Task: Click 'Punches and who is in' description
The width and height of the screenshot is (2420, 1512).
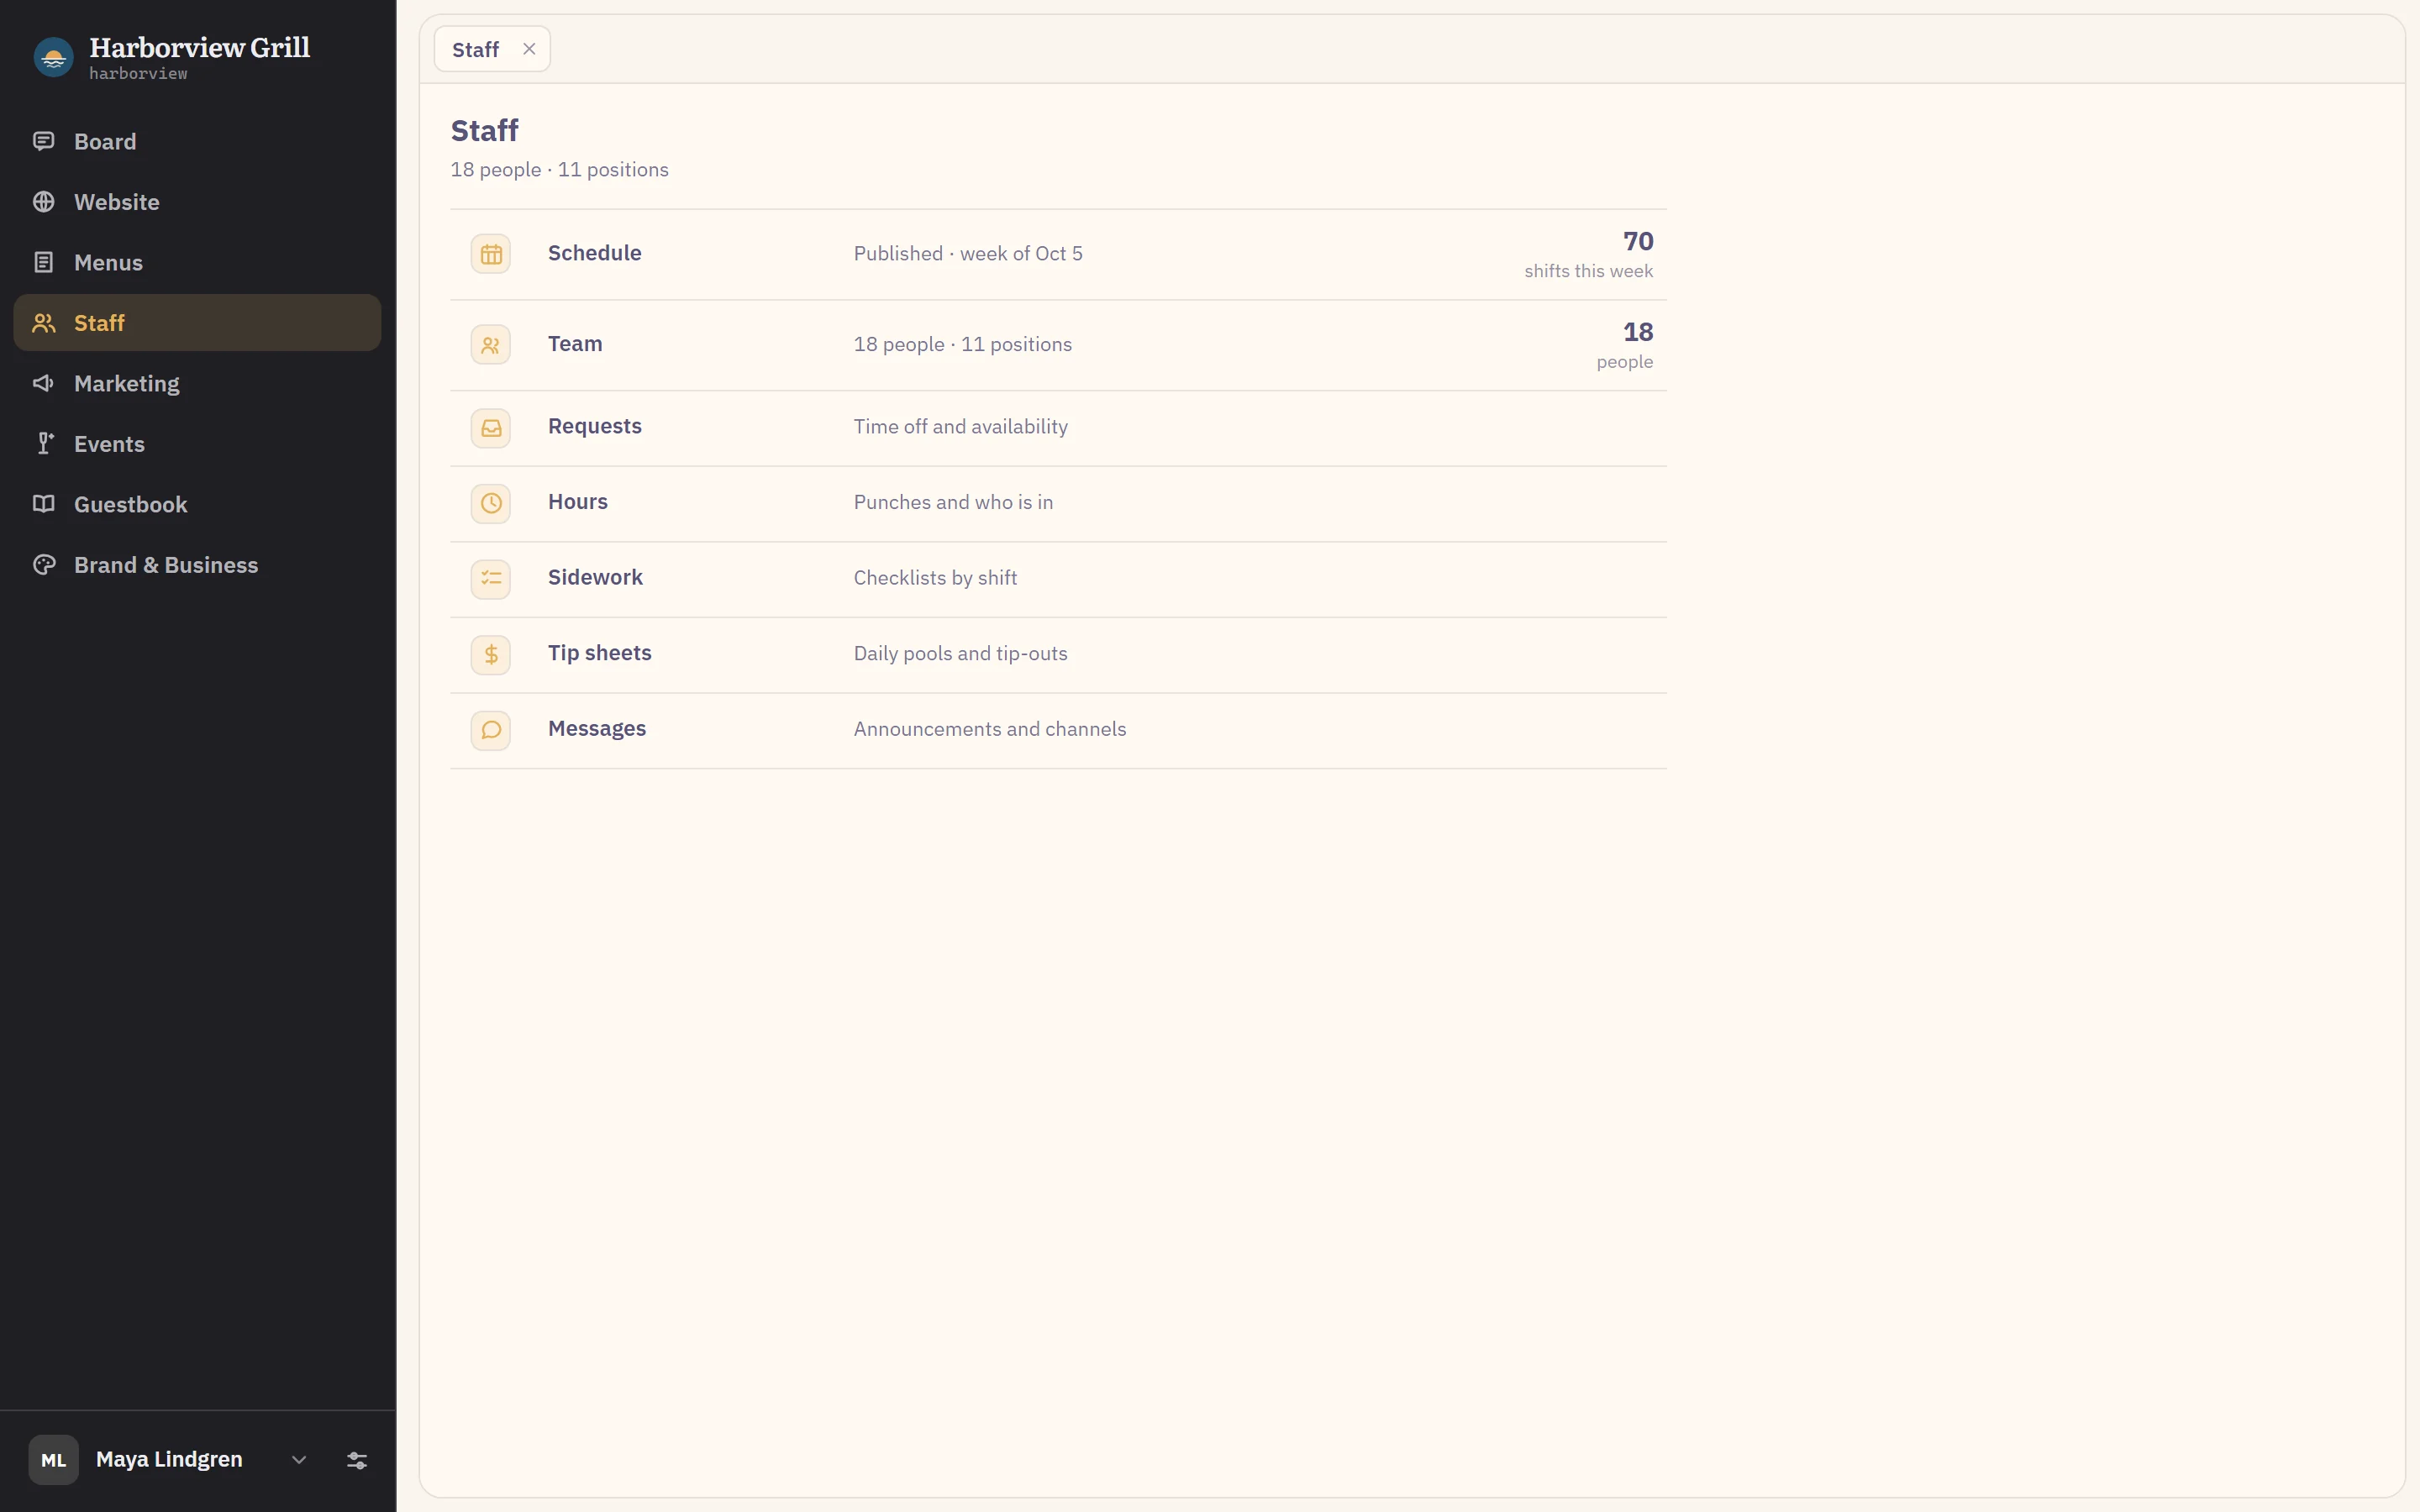Action: 953,502
